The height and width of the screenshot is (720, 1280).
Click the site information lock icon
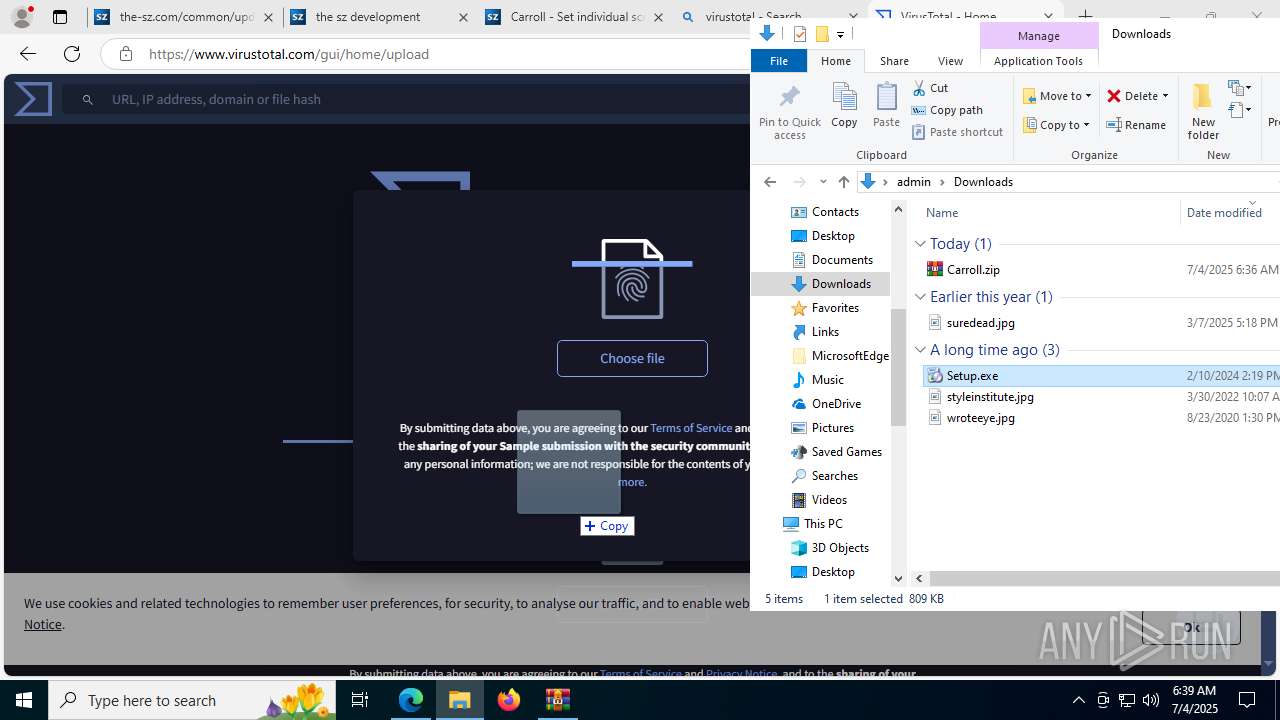tap(126, 54)
